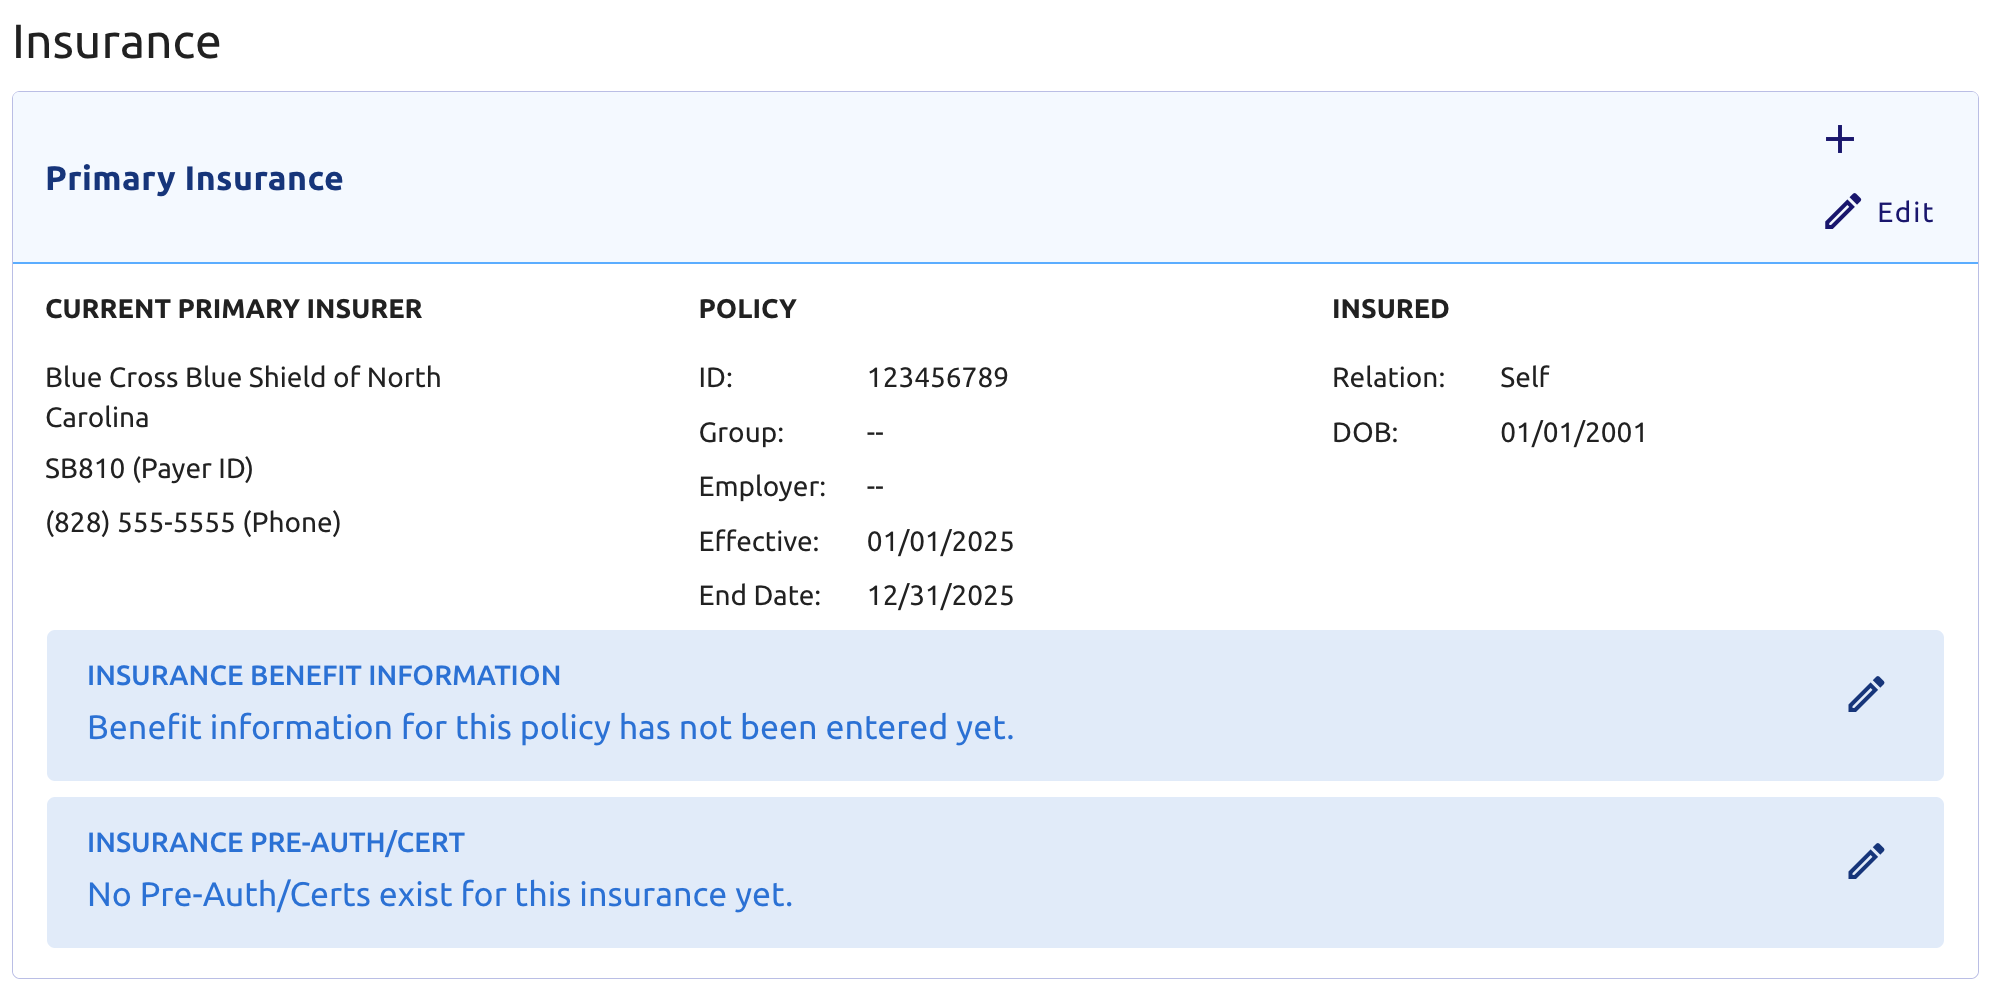This screenshot has width=1998, height=996.
Task: Click the policy ID number 123456789
Action: click(x=938, y=378)
